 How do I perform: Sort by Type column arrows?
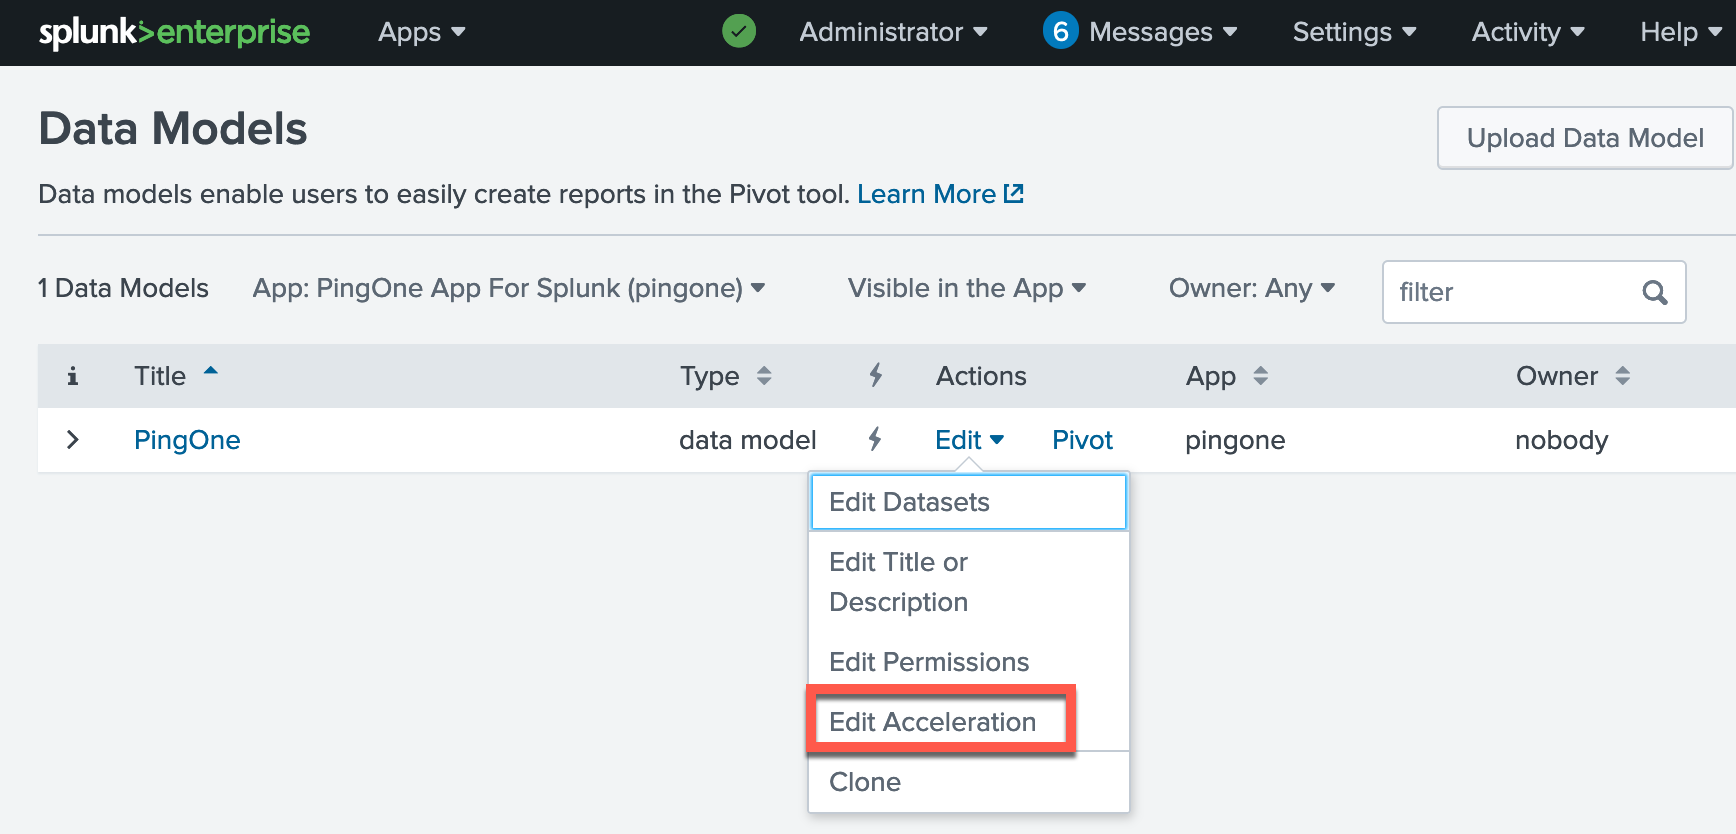764,376
